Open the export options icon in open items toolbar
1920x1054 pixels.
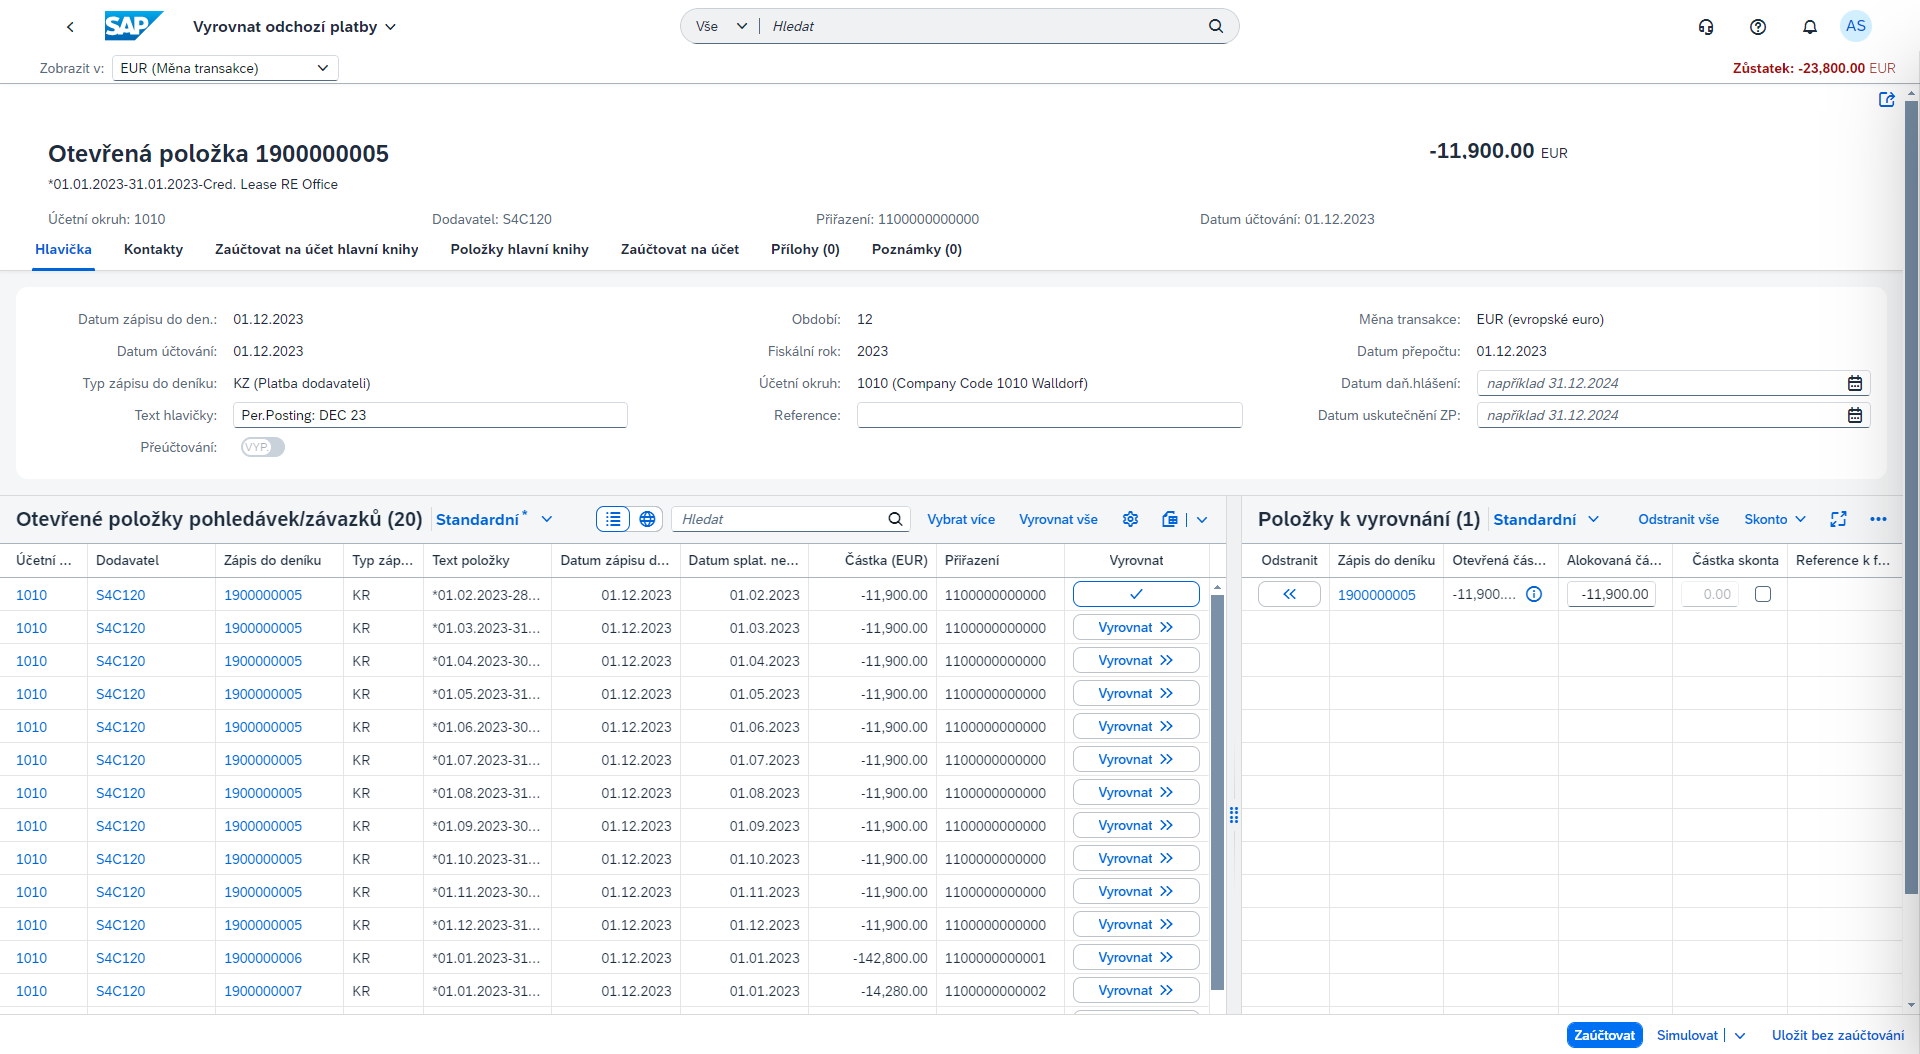coord(1169,519)
